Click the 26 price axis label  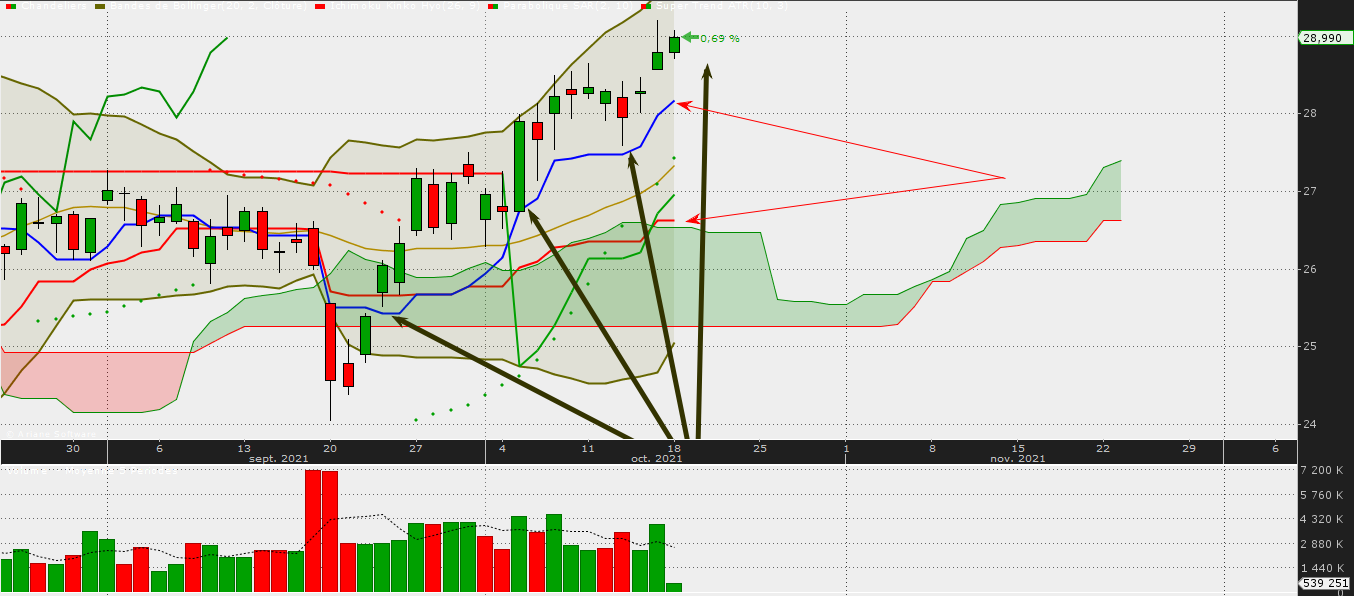(1310, 269)
